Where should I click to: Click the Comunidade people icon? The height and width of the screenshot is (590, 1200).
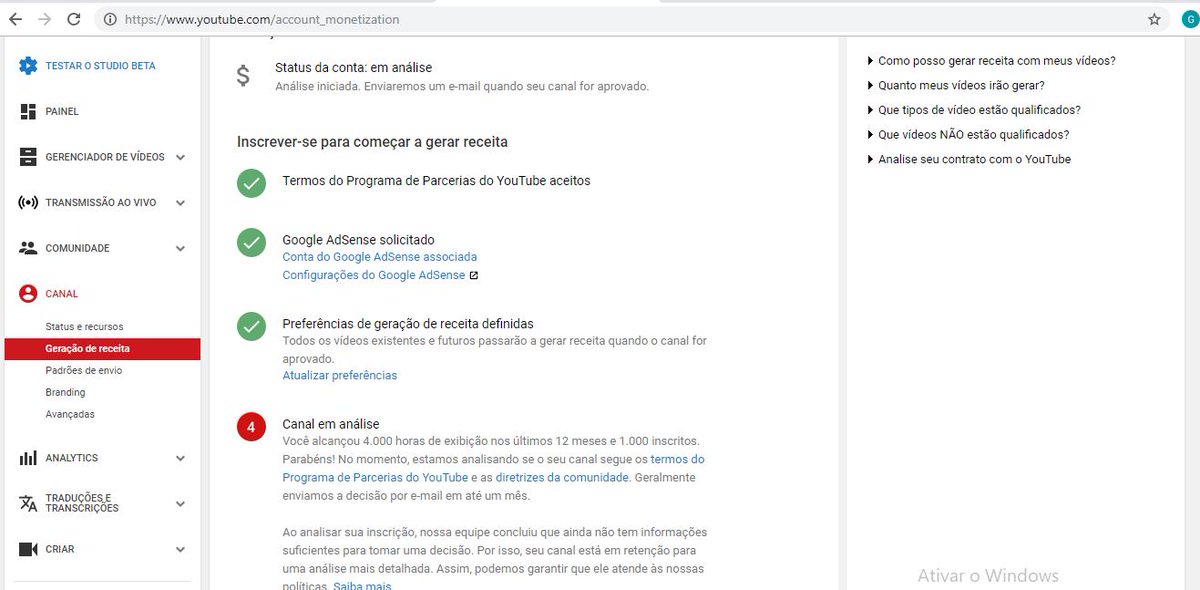tap(28, 248)
